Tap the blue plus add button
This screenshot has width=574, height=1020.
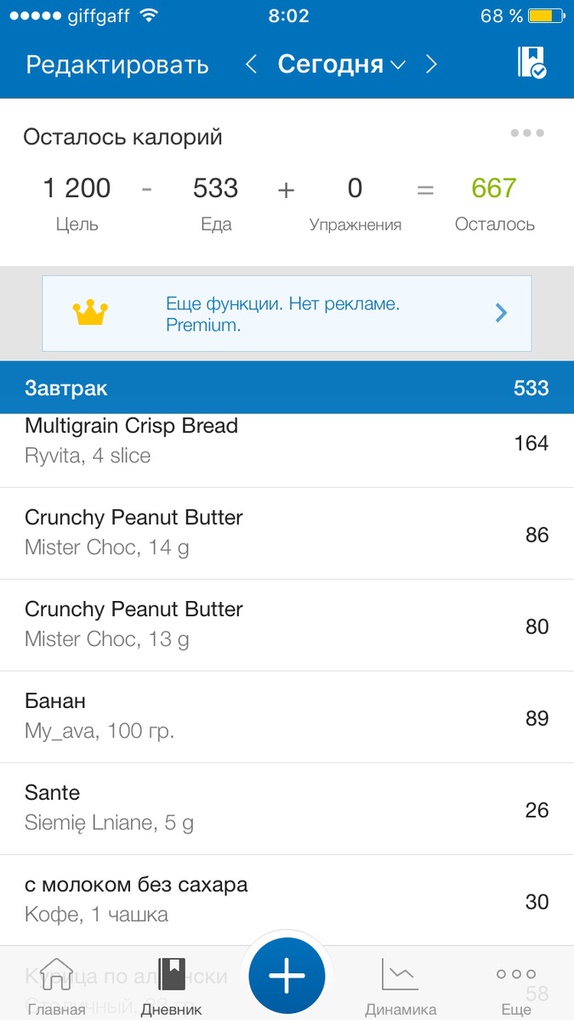[x=286, y=976]
